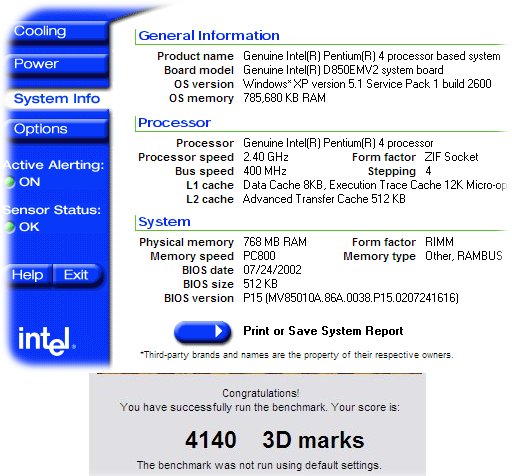Click the green Sensor Status OK indicator

coord(9,227)
